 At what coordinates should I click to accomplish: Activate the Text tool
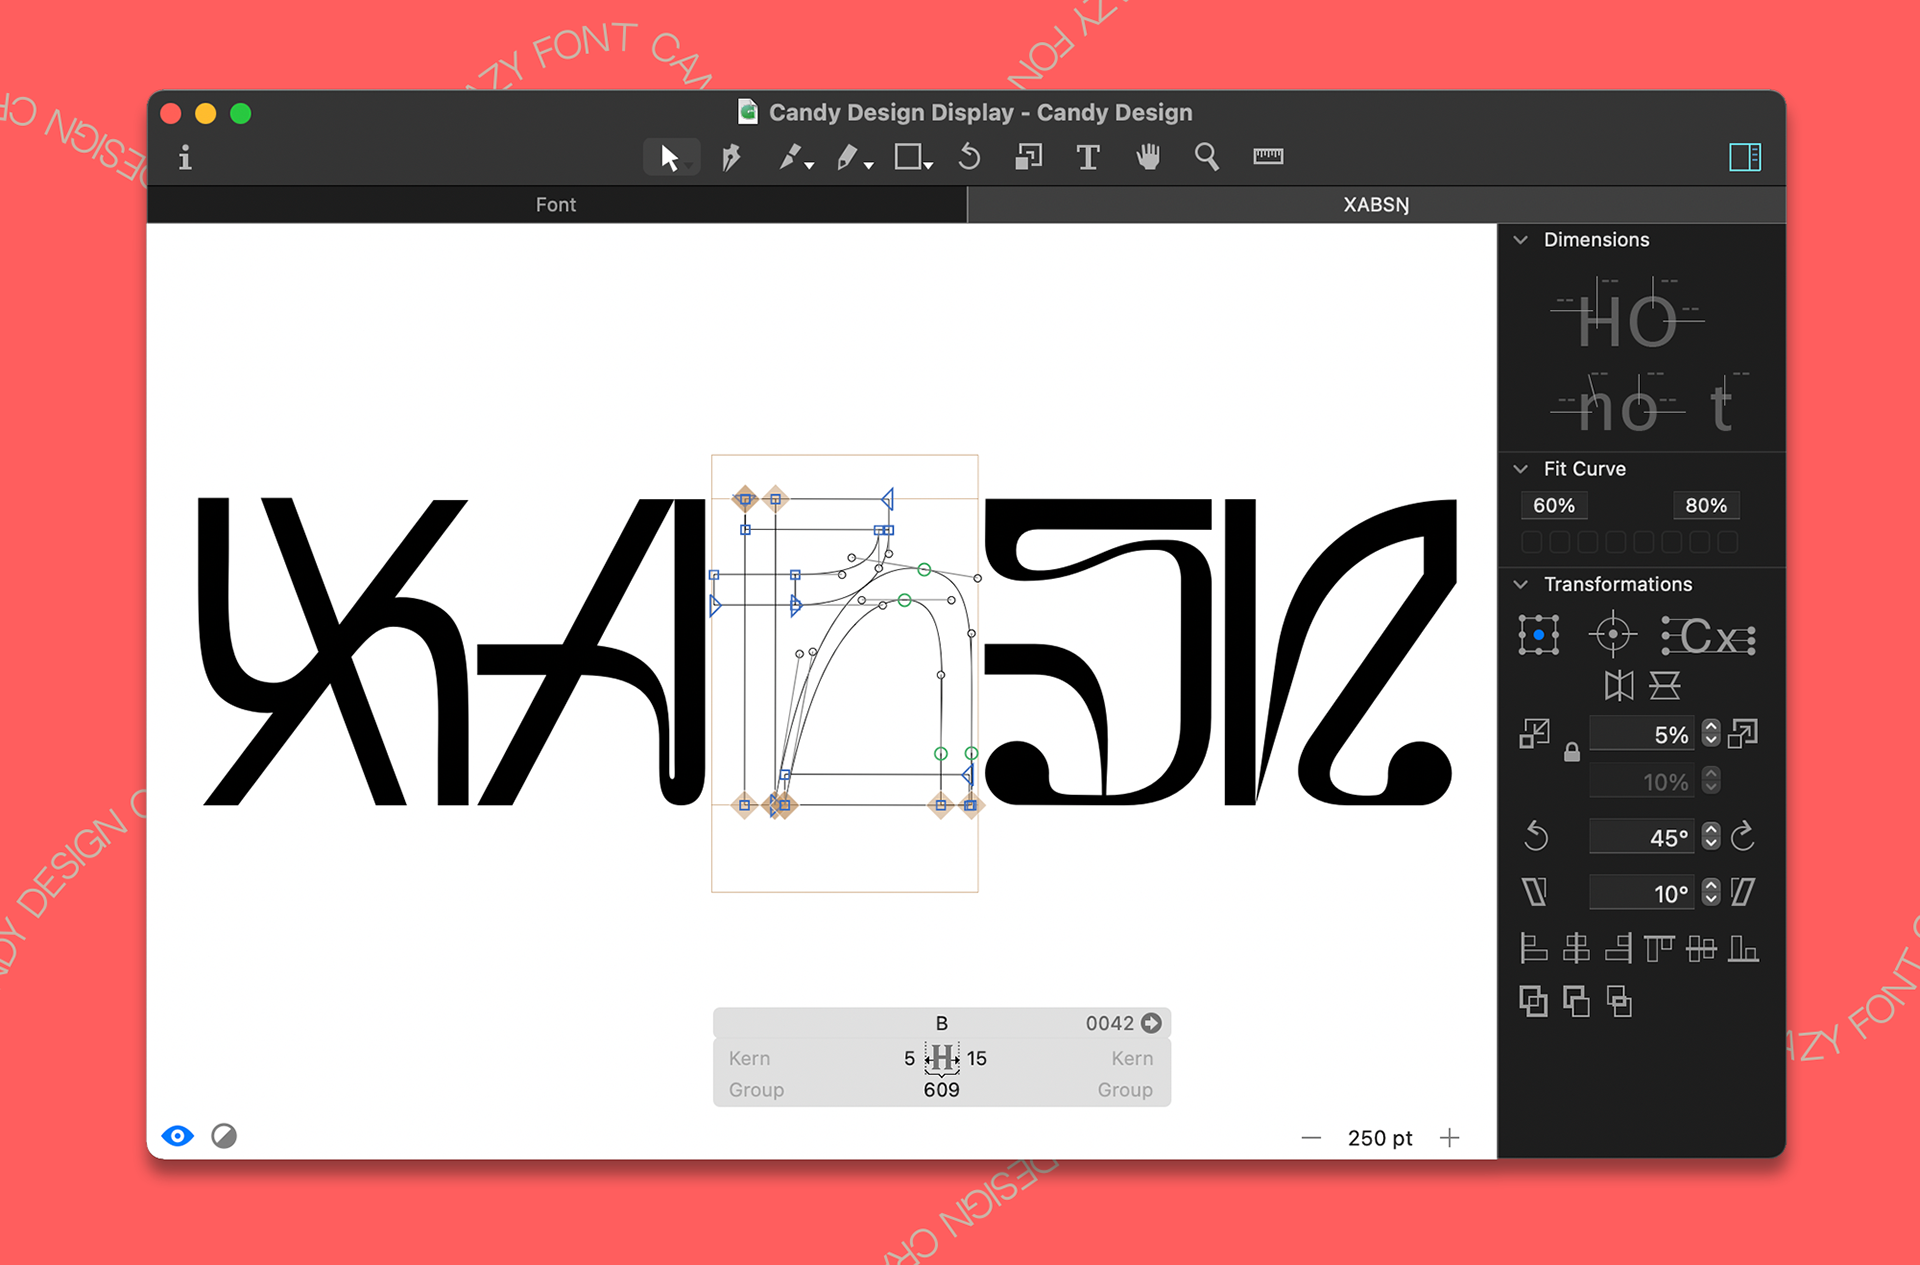(x=1088, y=157)
